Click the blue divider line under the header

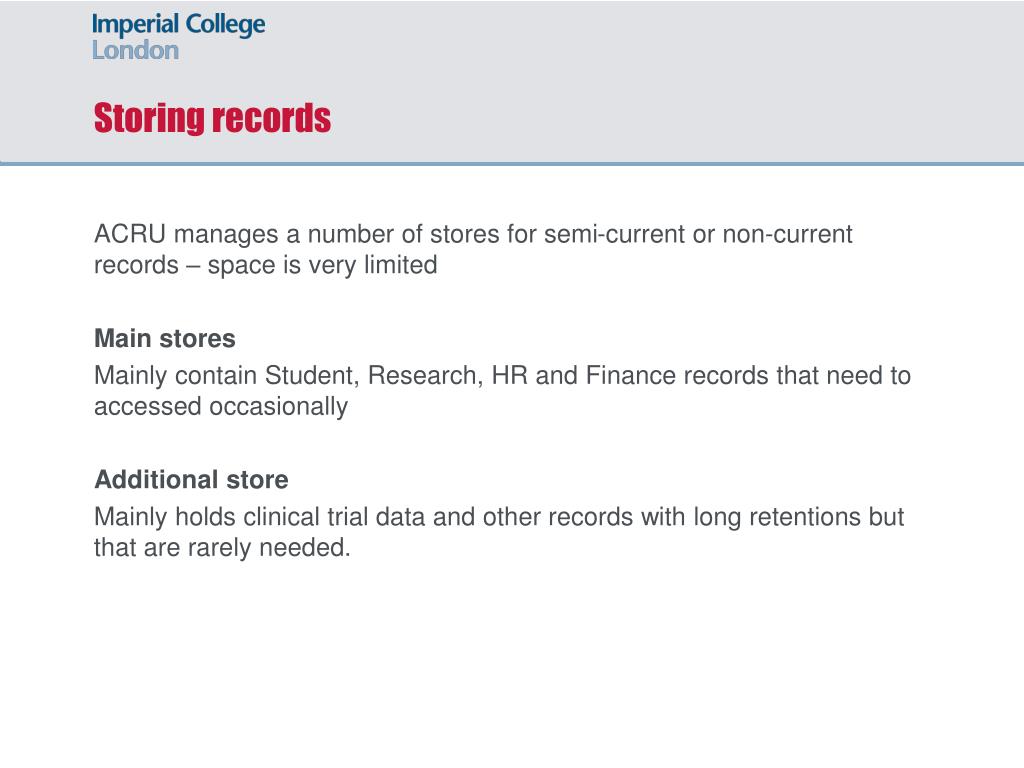point(512,163)
